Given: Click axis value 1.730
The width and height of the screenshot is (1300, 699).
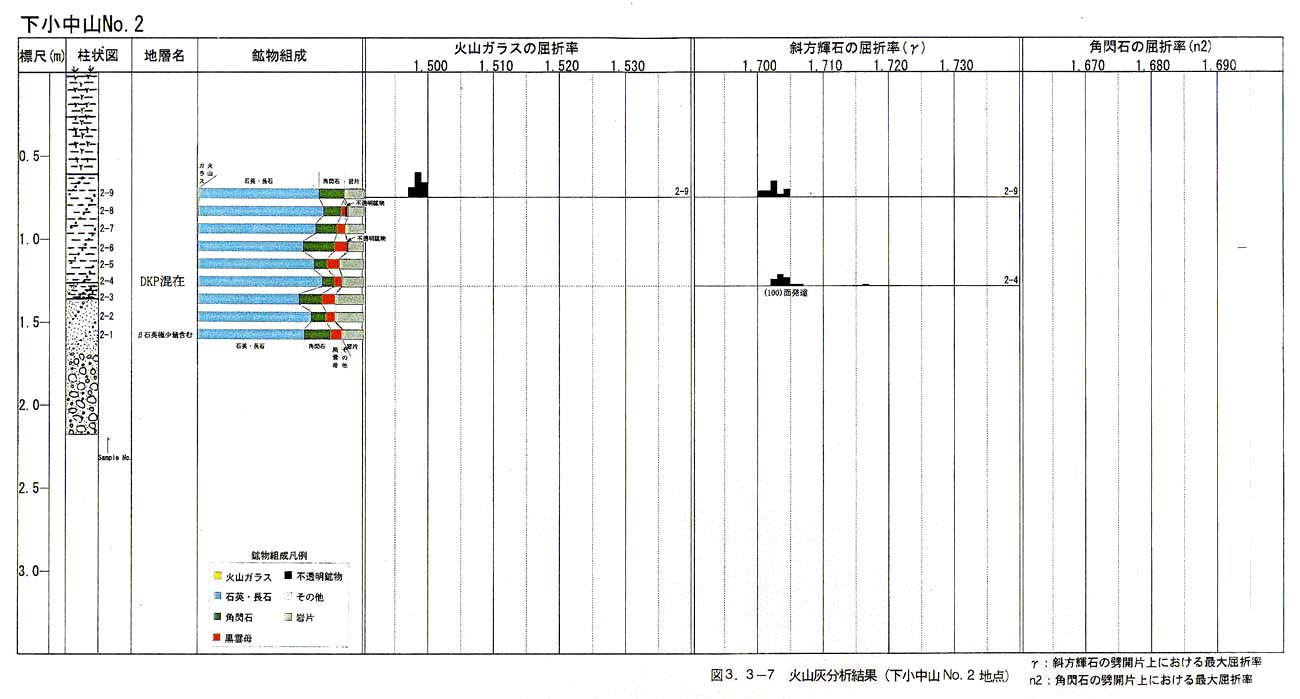Looking at the screenshot, I should [957, 66].
